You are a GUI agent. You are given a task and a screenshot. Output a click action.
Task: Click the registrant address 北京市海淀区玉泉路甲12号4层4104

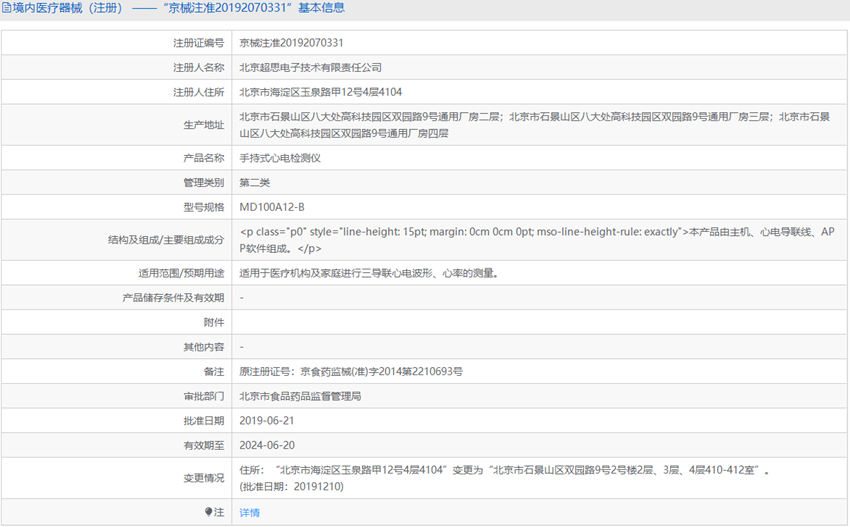[x=320, y=92]
